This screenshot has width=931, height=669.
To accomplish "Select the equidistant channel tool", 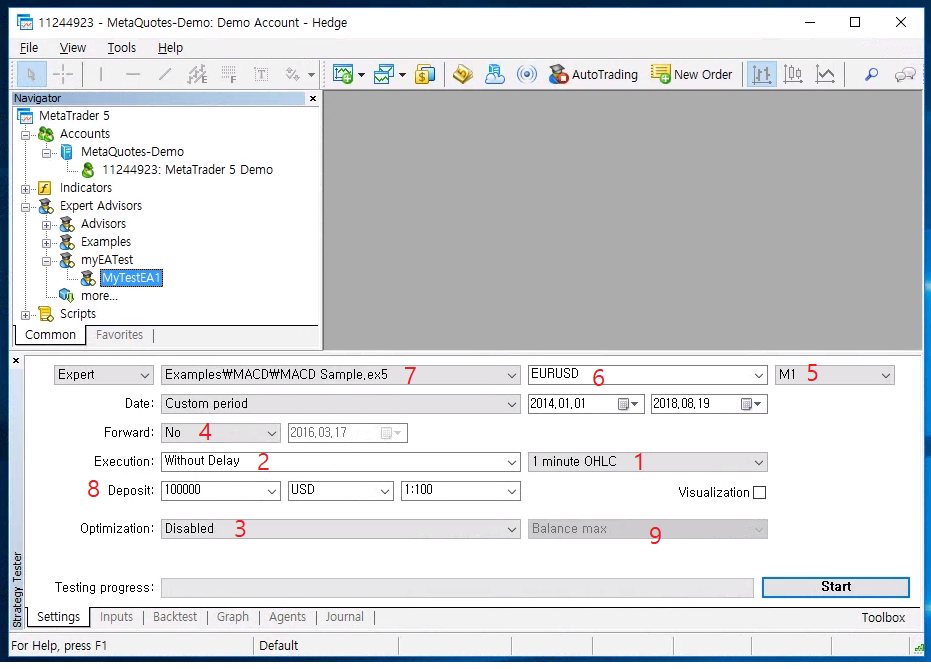I will 197,75.
